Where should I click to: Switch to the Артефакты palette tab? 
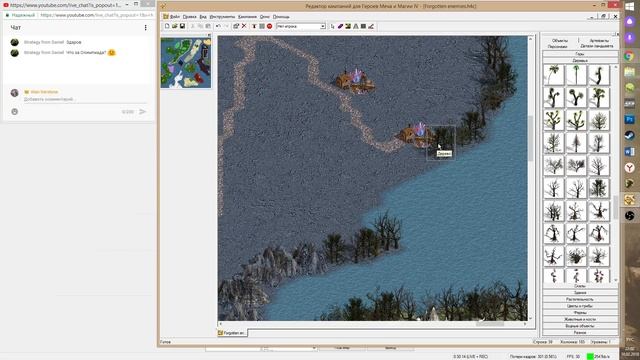(599, 40)
